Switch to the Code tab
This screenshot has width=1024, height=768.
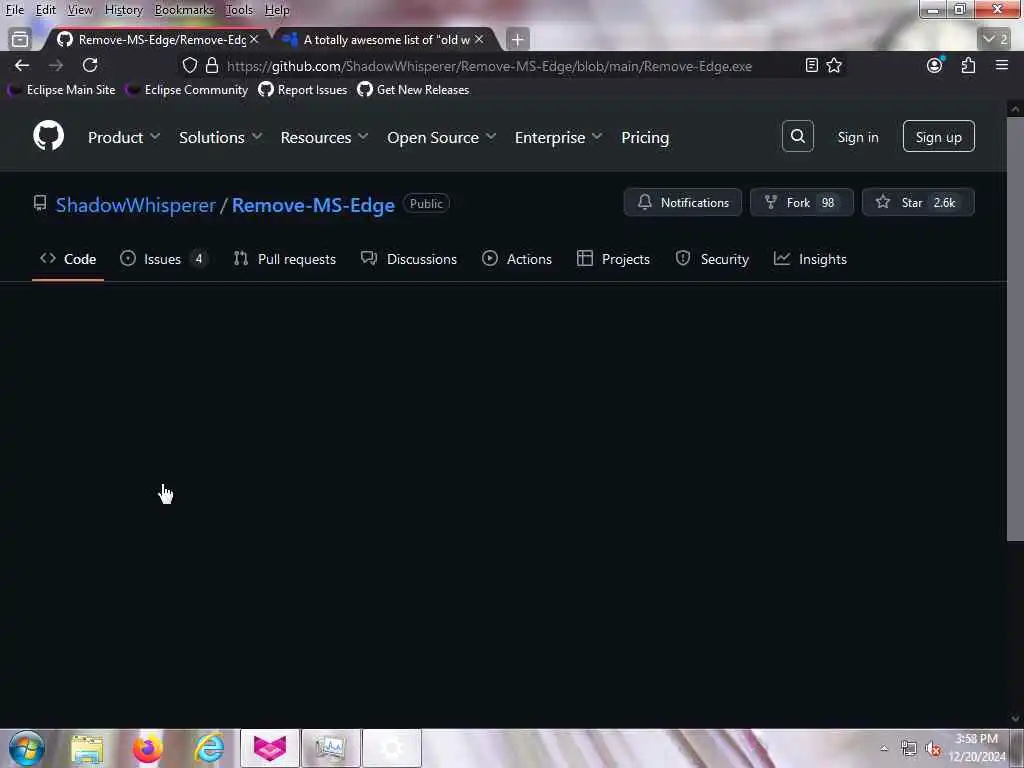[68, 259]
